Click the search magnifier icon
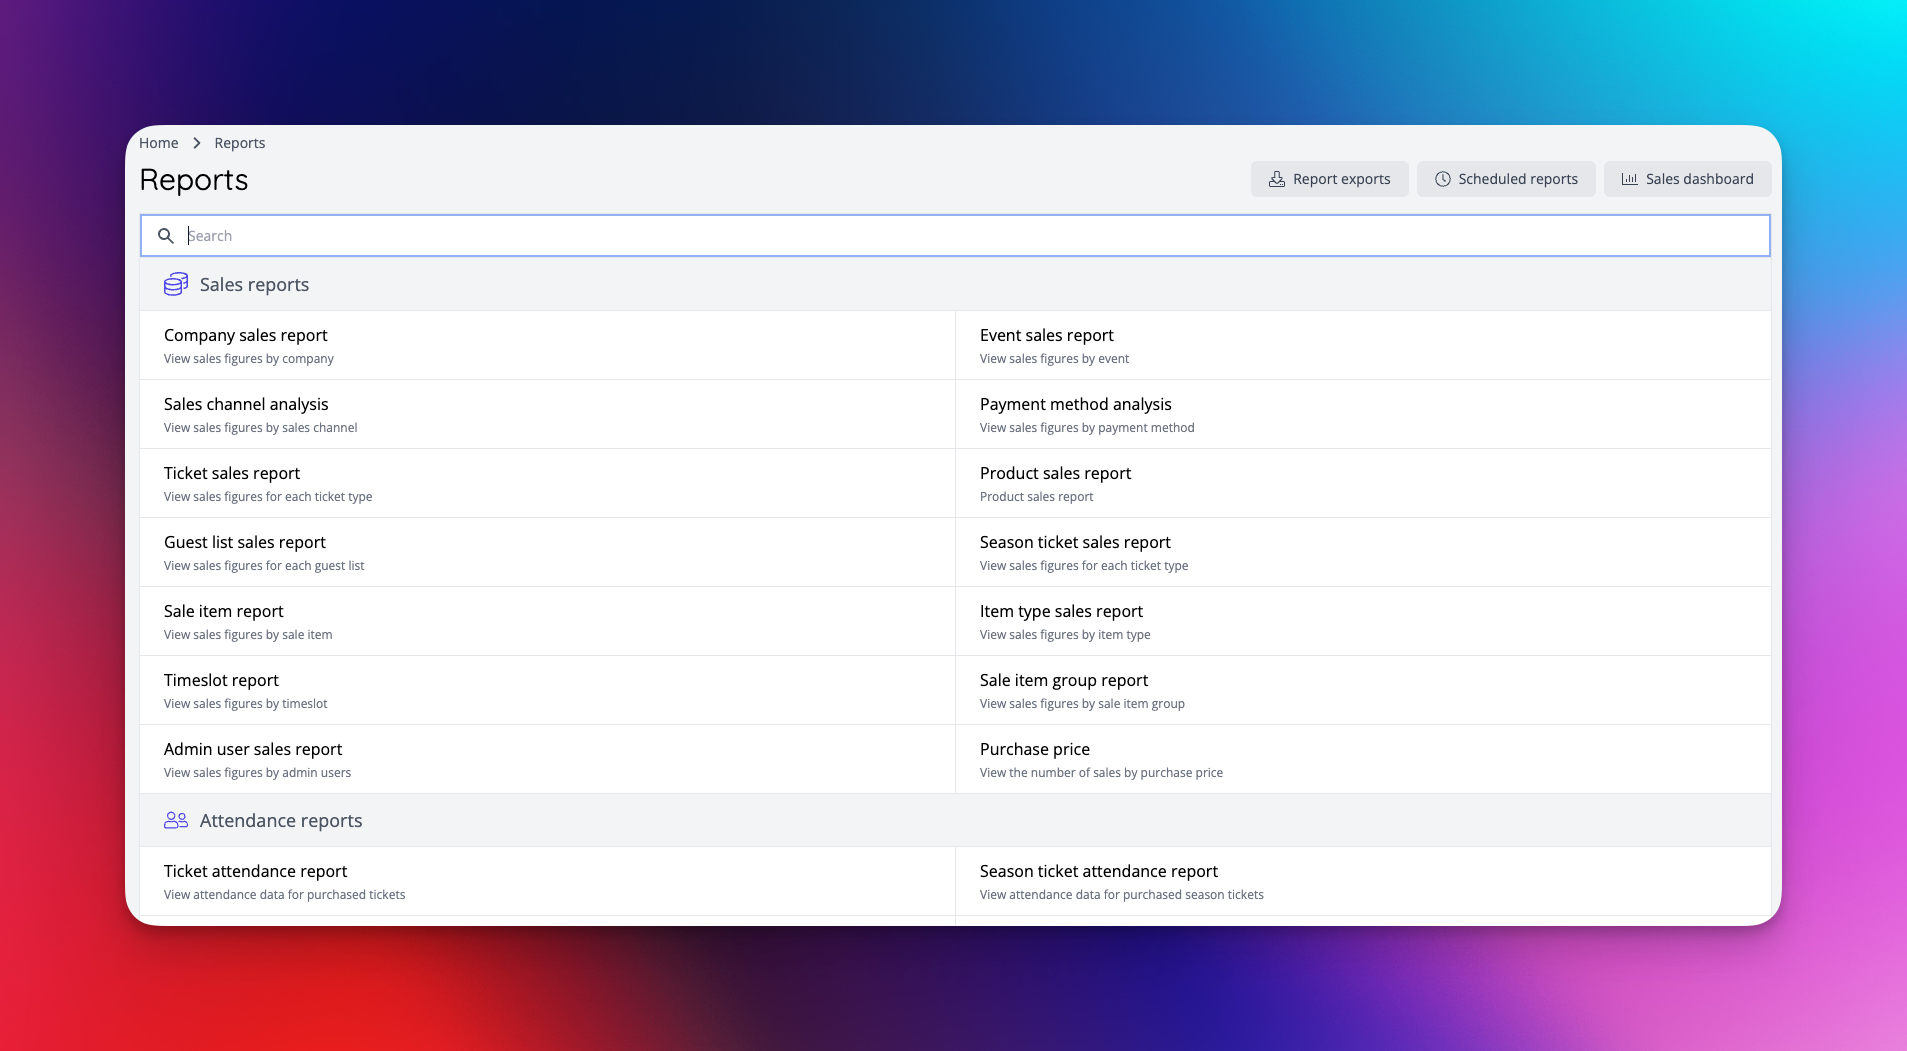 tap(166, 236)
